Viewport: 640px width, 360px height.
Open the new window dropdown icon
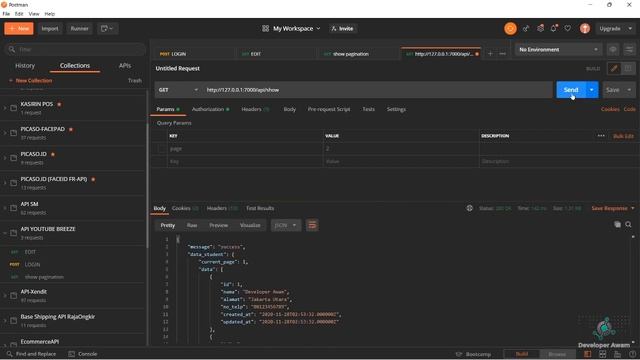tap(107, 29)
